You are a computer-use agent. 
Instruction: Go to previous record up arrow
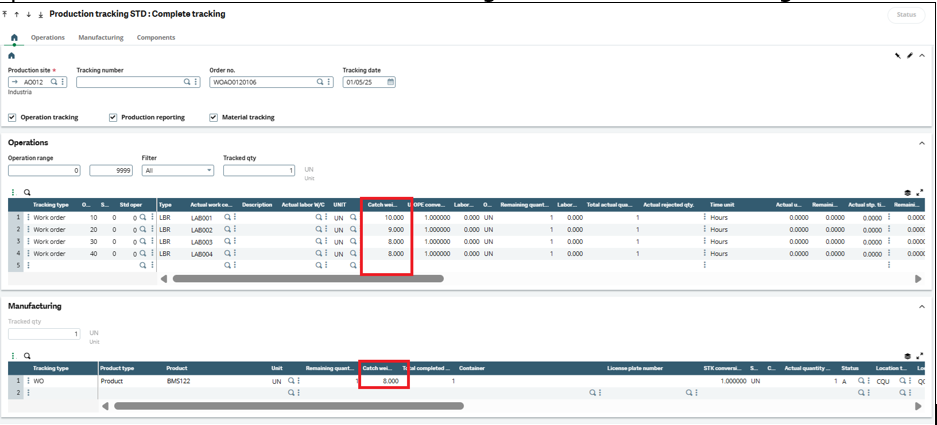tap(17, 14)
